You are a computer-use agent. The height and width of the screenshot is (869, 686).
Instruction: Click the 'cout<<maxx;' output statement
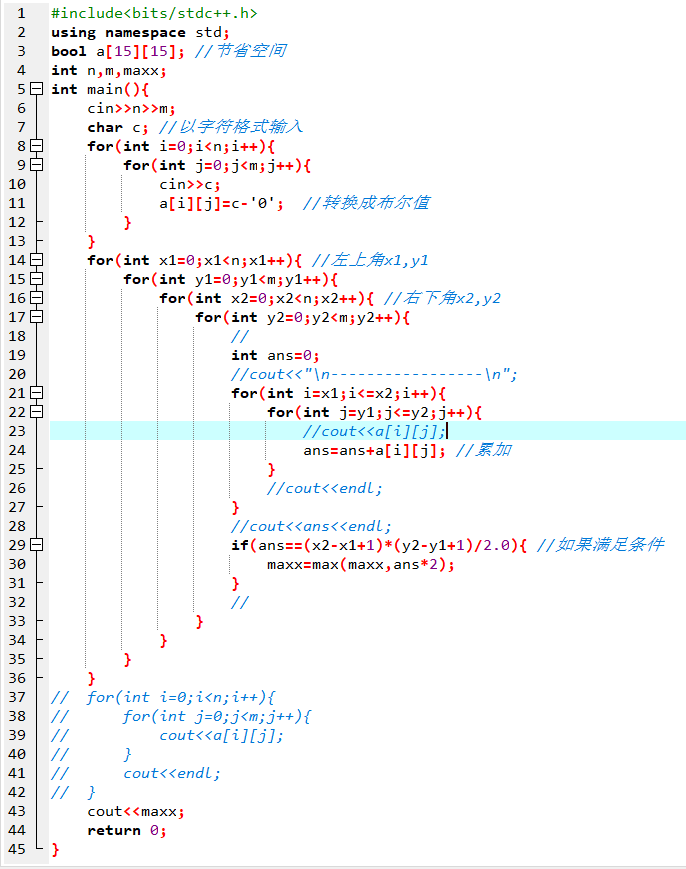136,811
